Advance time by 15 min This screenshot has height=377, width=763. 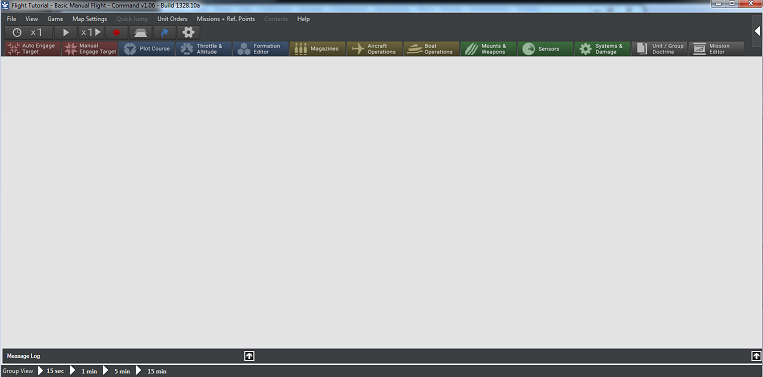tap(151, 371)
